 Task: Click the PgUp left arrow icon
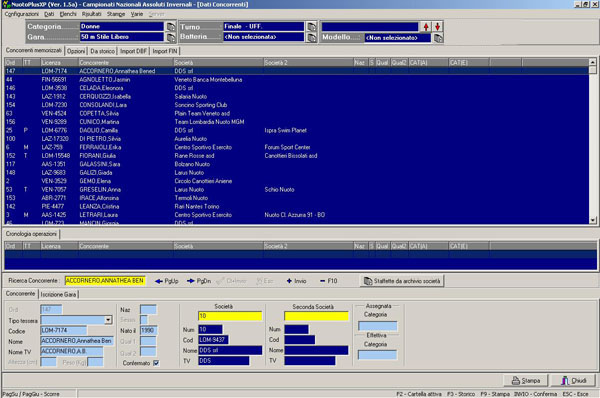pos(159,281)
